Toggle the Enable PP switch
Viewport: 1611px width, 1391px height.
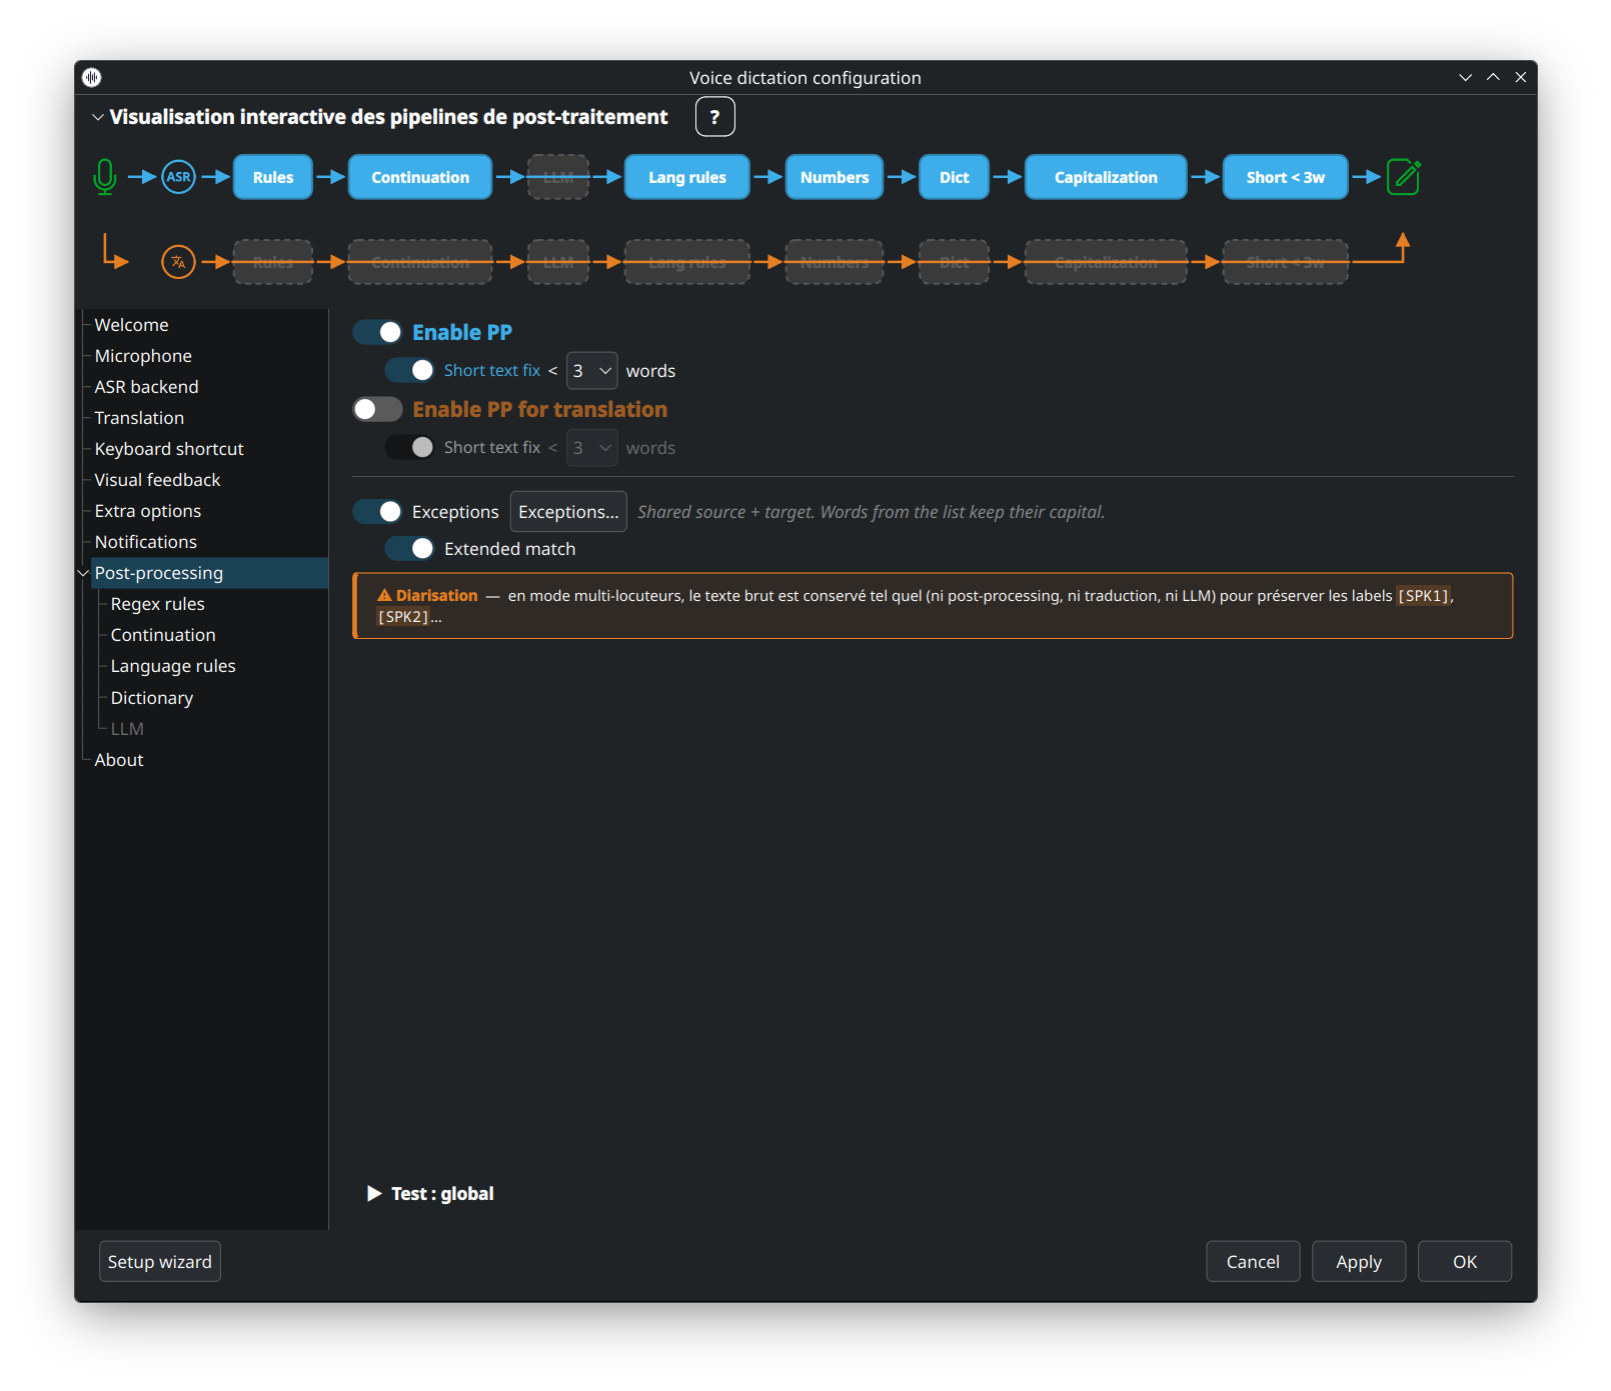pyautogui.click(x=378, y=332)
